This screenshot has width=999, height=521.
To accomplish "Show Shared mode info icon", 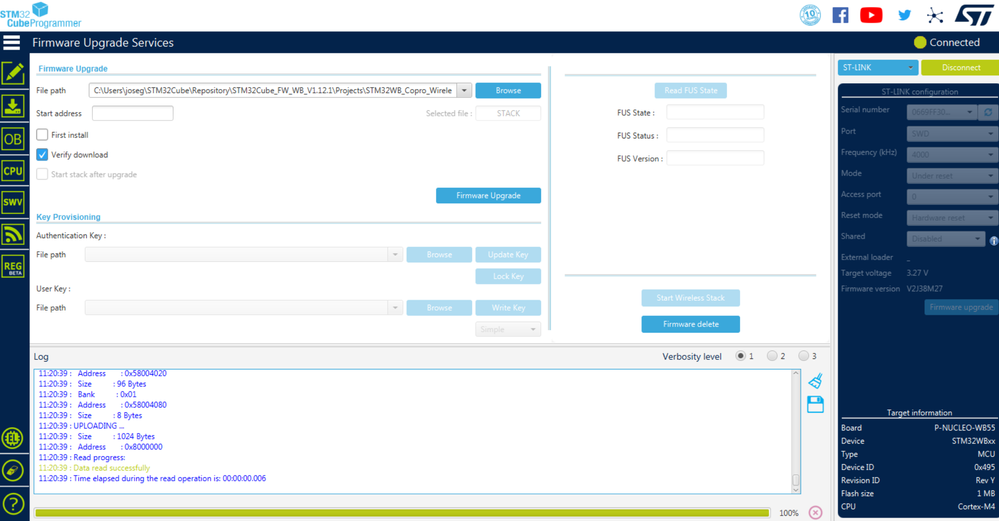I will pos(993,240).
